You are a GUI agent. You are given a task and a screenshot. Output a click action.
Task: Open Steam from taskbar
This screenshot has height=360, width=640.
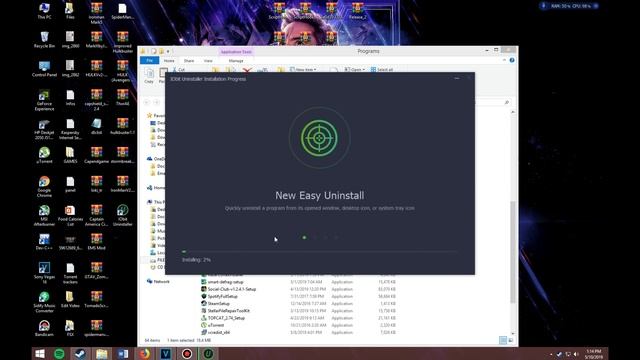tap(80, 353)
